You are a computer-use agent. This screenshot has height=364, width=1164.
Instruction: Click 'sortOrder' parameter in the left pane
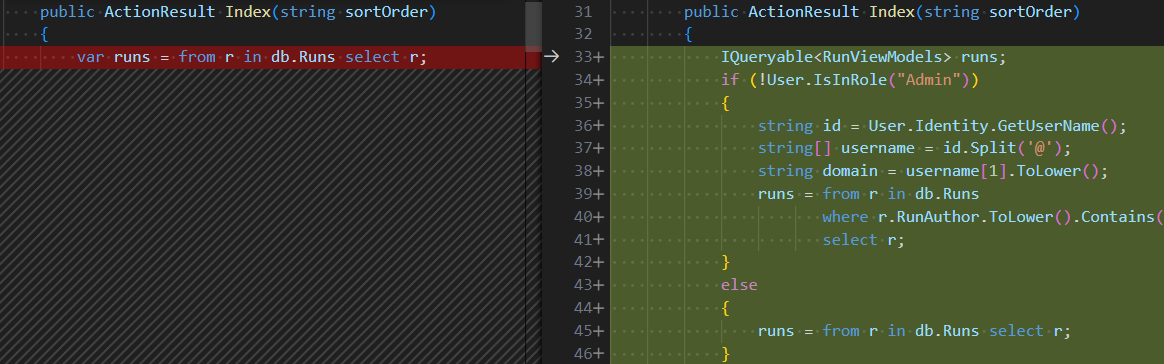(386, 13)
